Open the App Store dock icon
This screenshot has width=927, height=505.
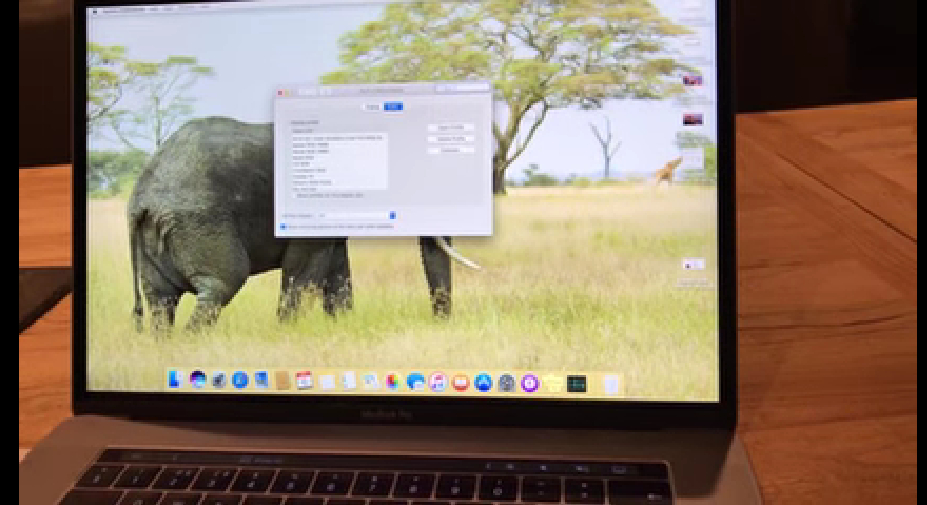[x=483, y=383]
